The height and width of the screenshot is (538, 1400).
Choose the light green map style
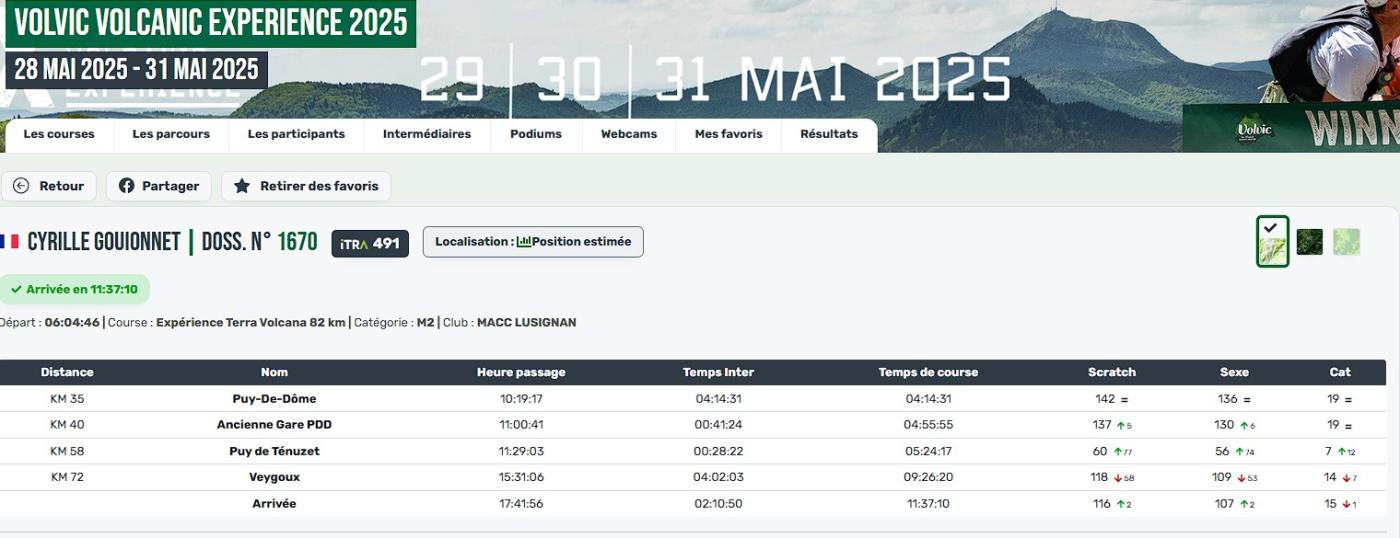1346,242
